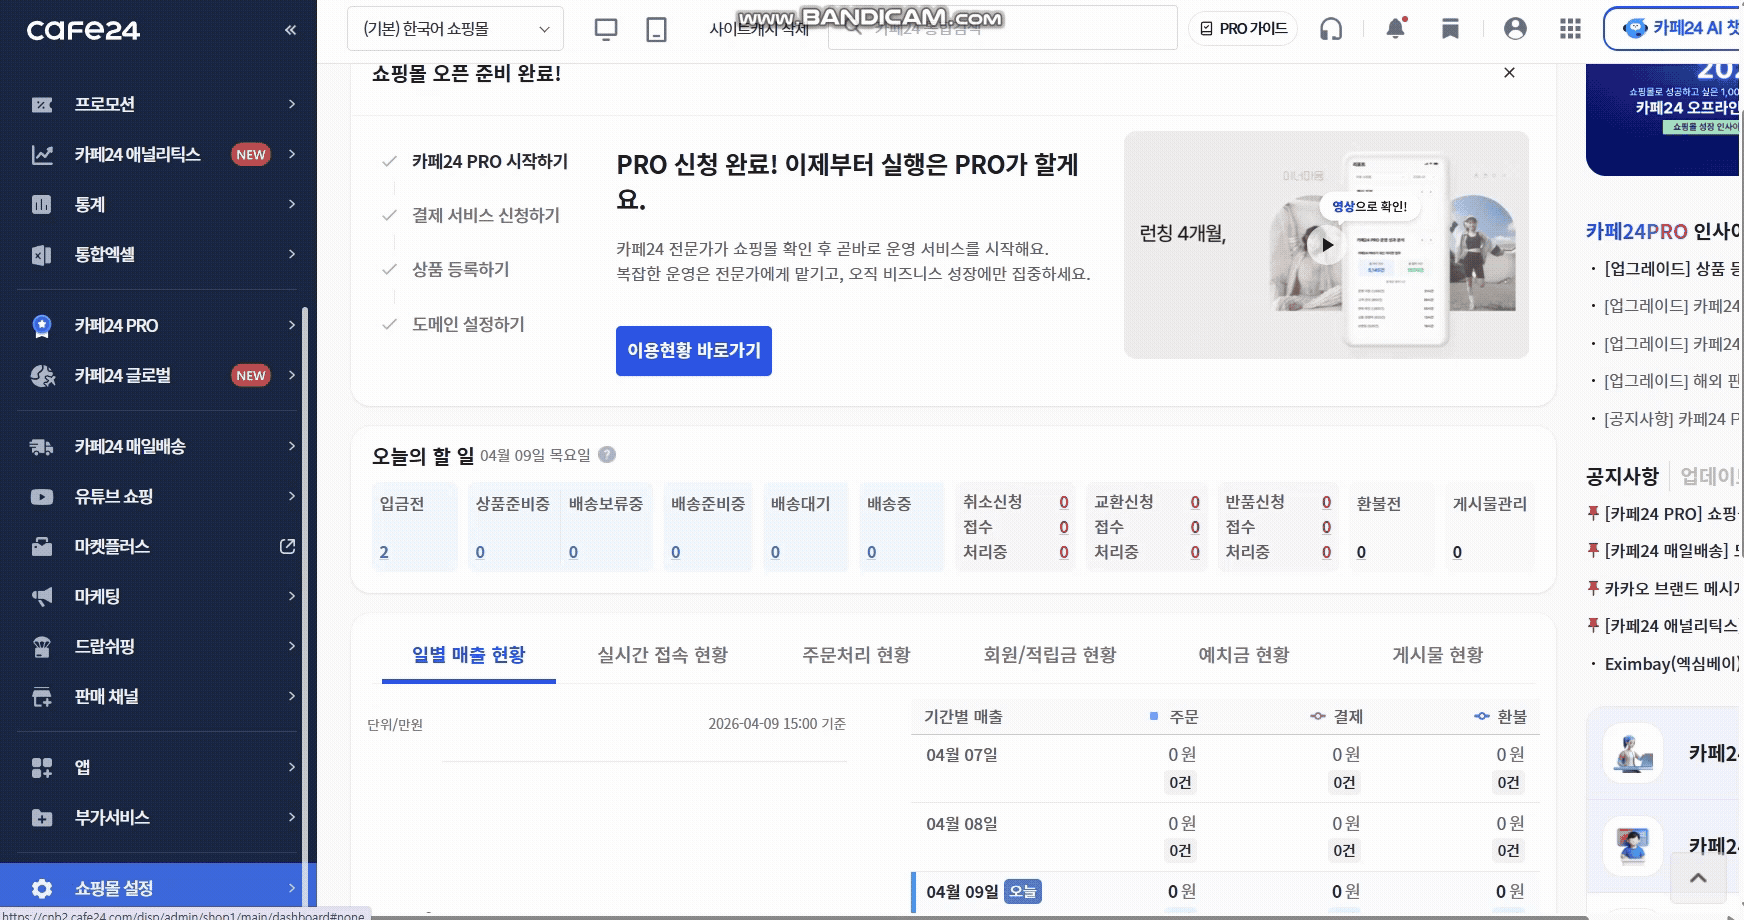Click the 통합엑셀 sidebar icon
Image resolution: width=1744 pixels, height=920 pixels.
42,255
